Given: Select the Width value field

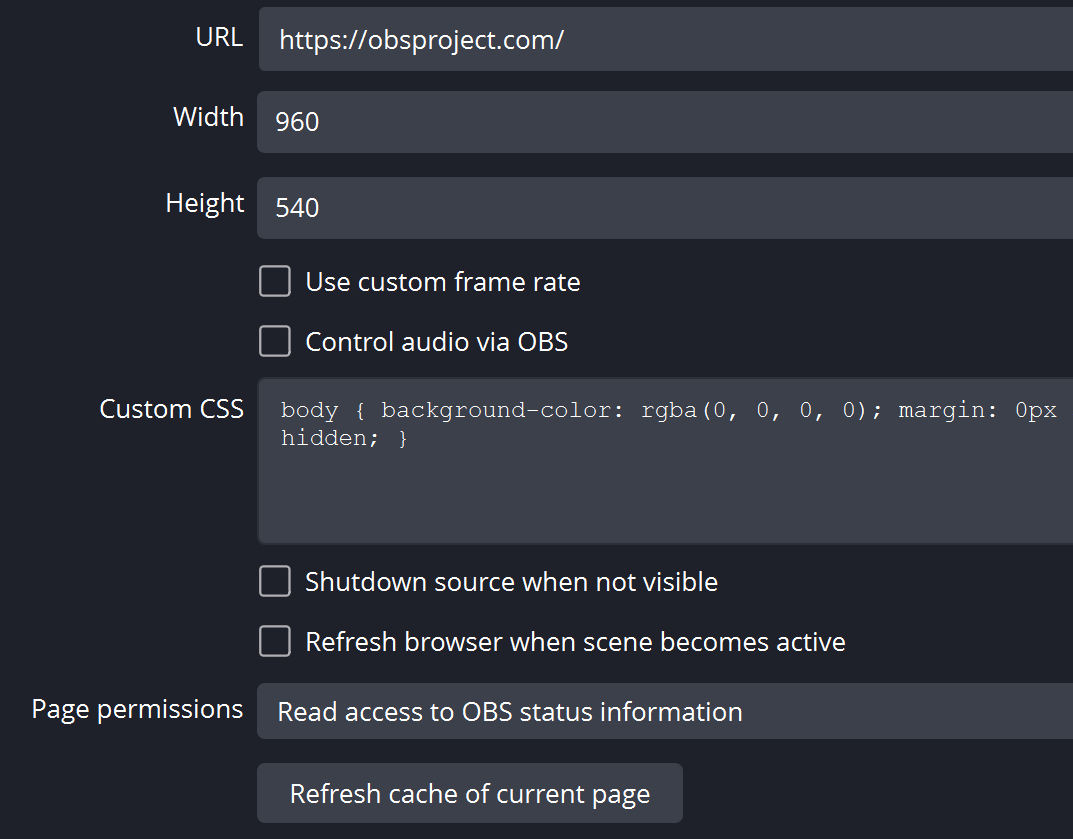Looking at the screenshot, I should click(660, 121).
